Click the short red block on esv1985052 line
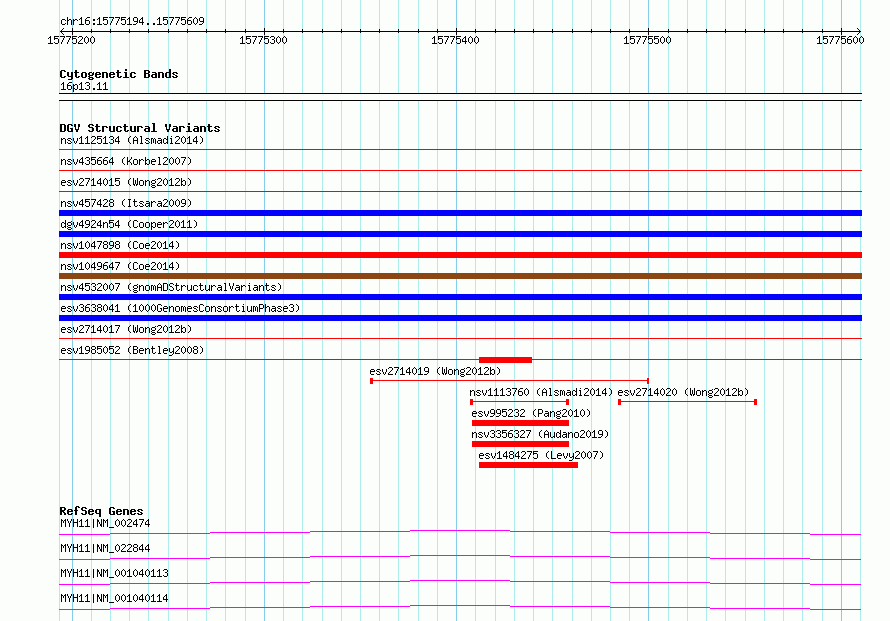The image size is (890, 621). [505, 360]
